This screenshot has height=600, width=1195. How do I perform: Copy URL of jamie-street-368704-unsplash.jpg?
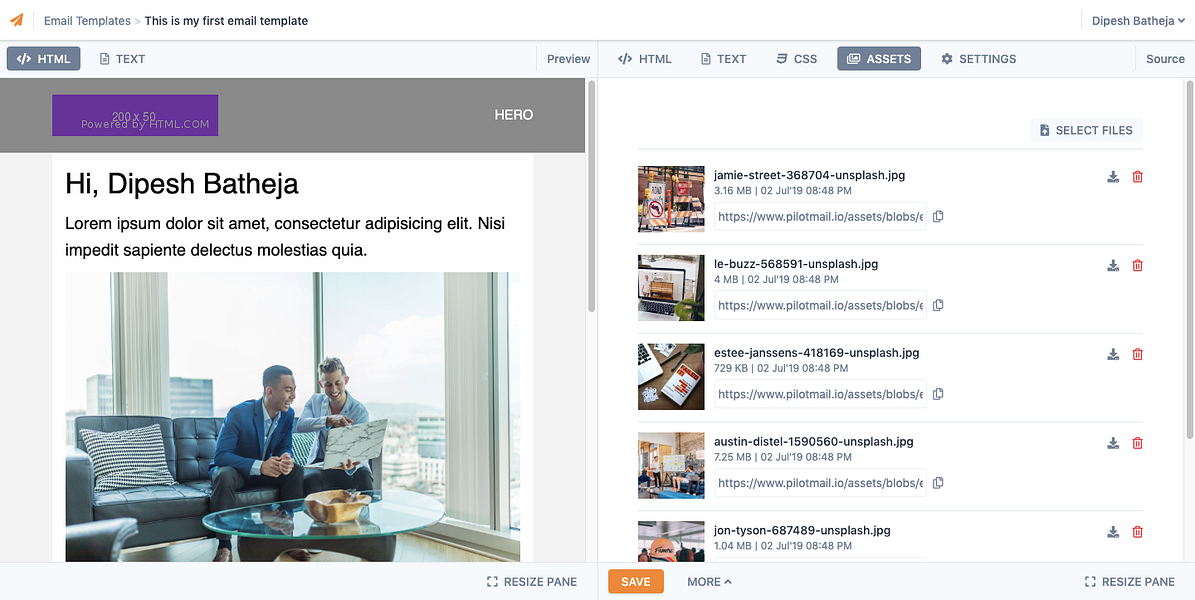pyautogui.click(x=938, y=217)
